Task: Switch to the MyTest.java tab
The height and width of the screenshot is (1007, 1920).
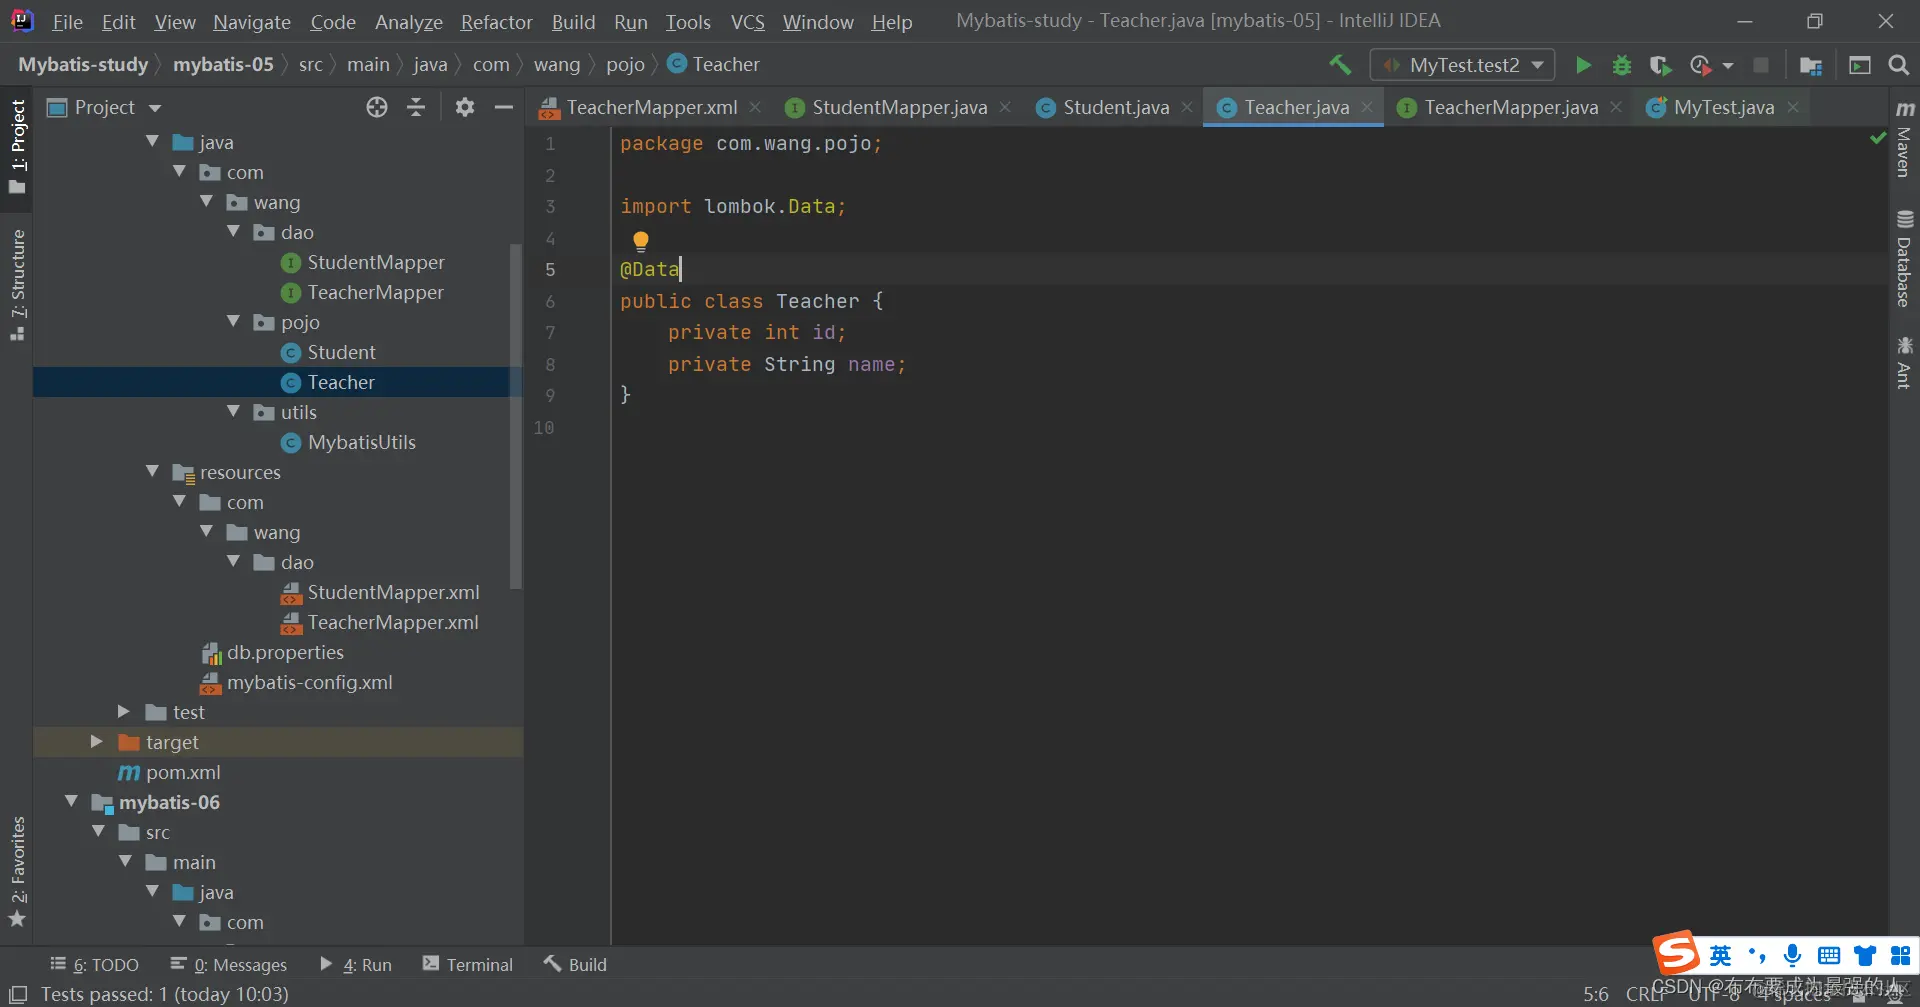Action: tap(1723, 107)
